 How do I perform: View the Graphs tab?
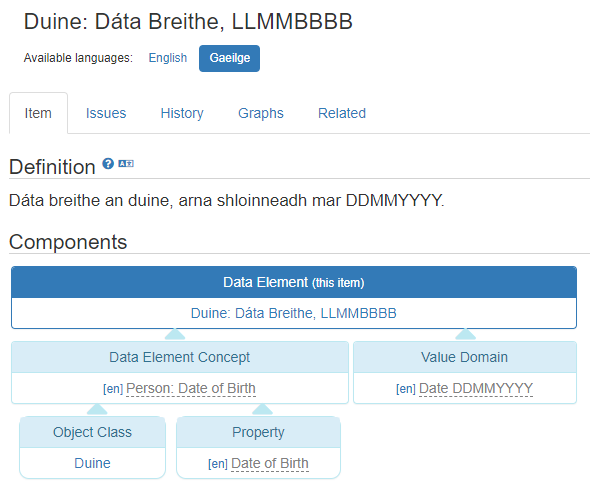(x=261, y=113)
